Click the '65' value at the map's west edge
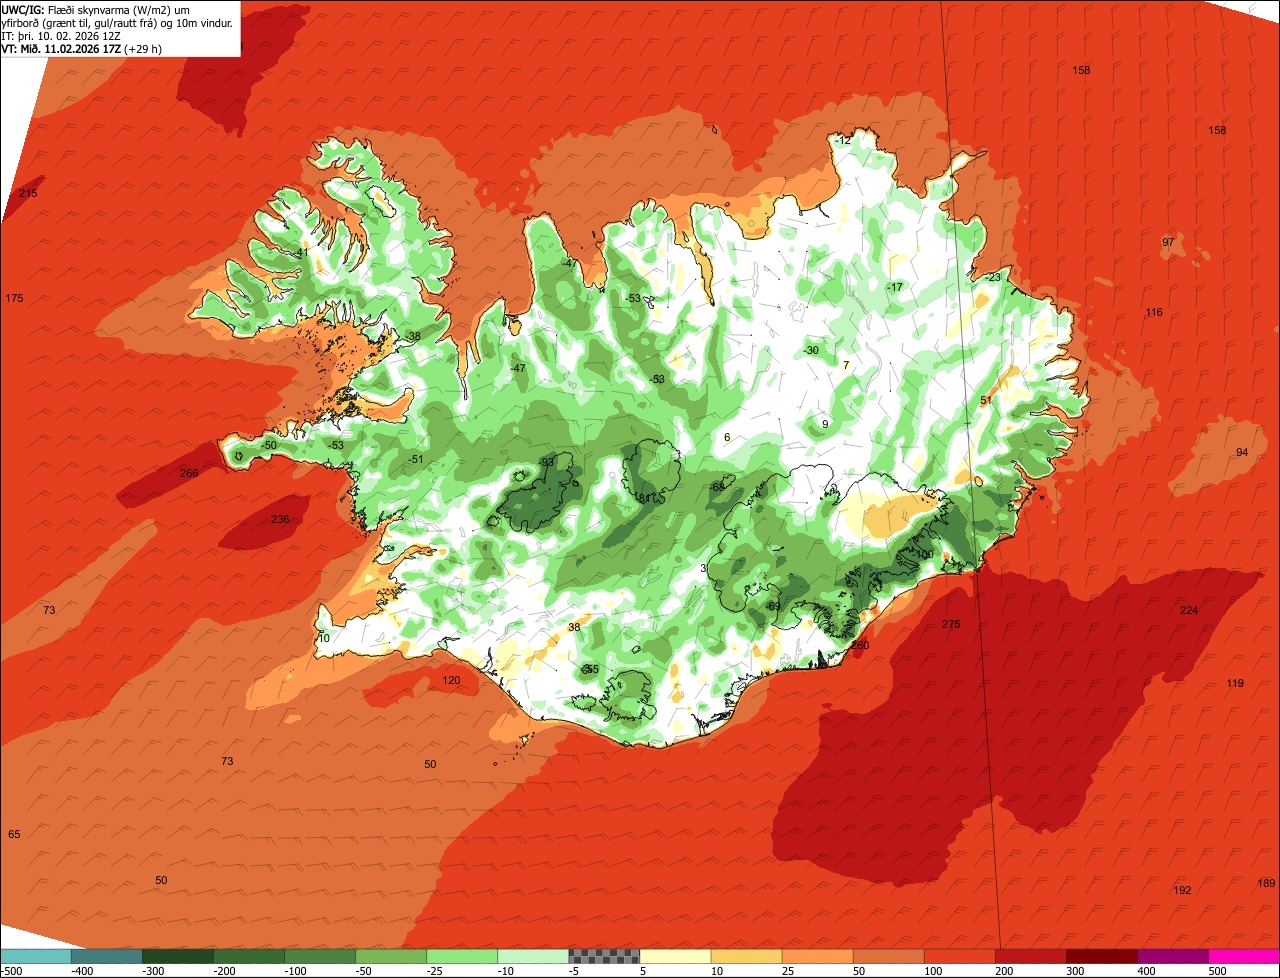This screenshot has width=1280, height=978. (x=14, y=834)
